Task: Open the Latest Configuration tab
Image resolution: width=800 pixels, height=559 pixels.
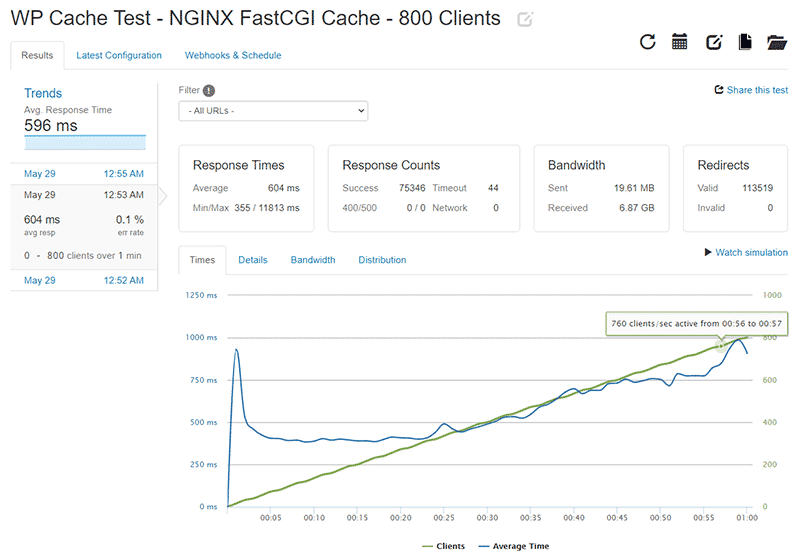Action: (x=119, y=55)
